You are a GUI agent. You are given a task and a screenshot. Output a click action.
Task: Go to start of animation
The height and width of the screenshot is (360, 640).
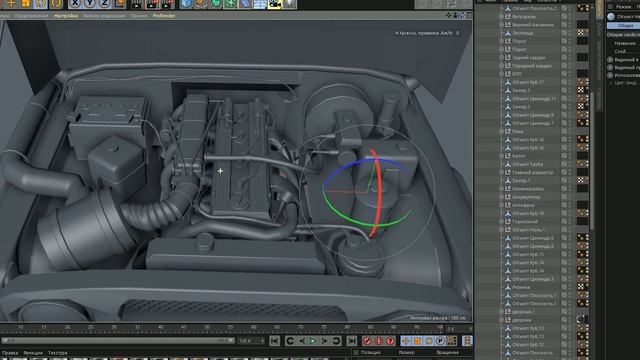pos(275,341)
